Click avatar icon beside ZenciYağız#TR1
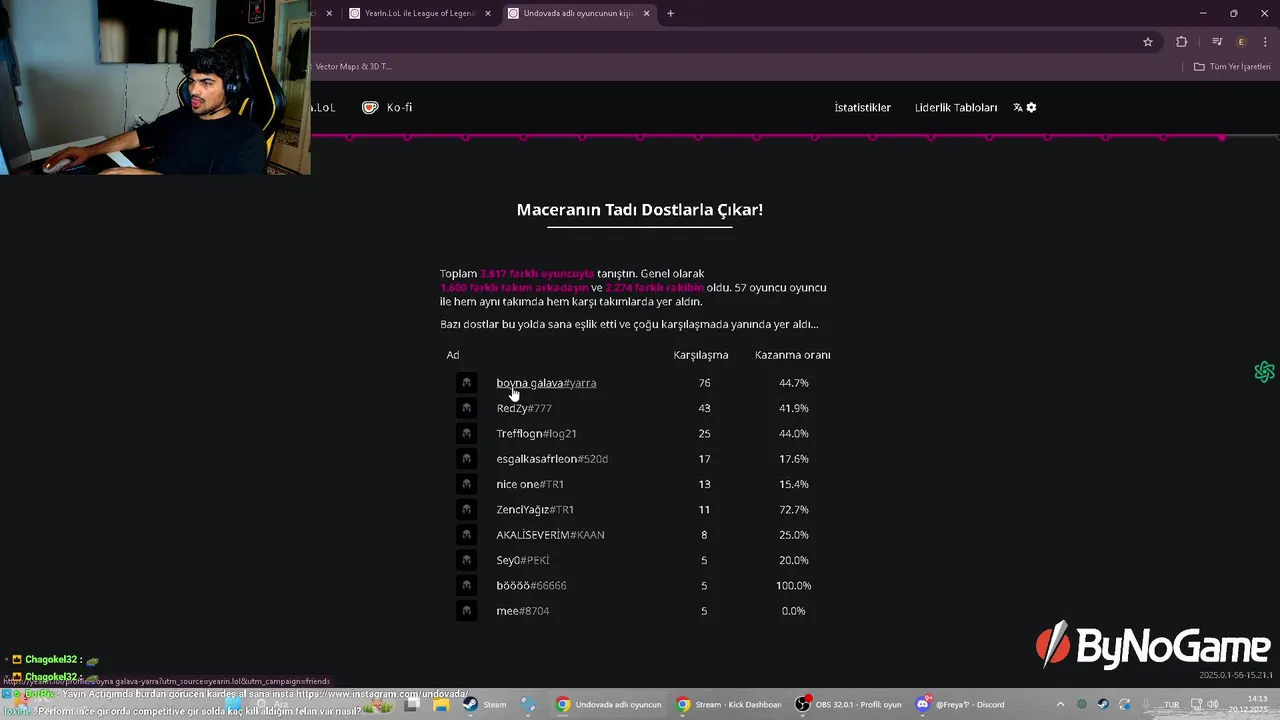The height and width of the screenshot is (720, 1280). [466, 509]
